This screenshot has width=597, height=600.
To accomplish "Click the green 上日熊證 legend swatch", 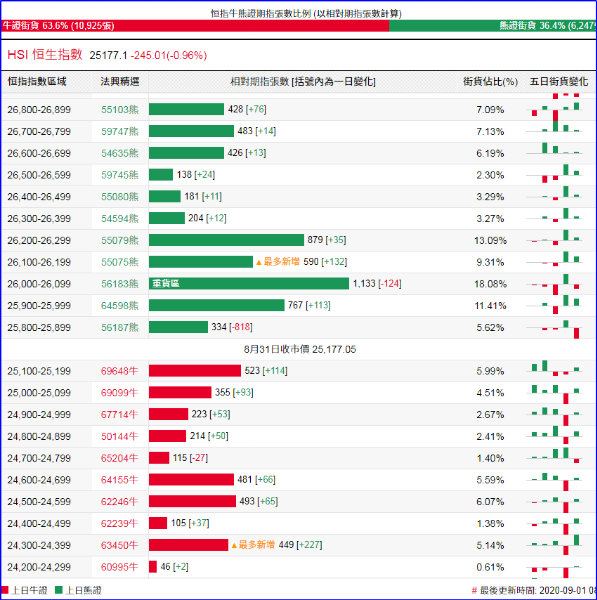I will tap(59, 590).
